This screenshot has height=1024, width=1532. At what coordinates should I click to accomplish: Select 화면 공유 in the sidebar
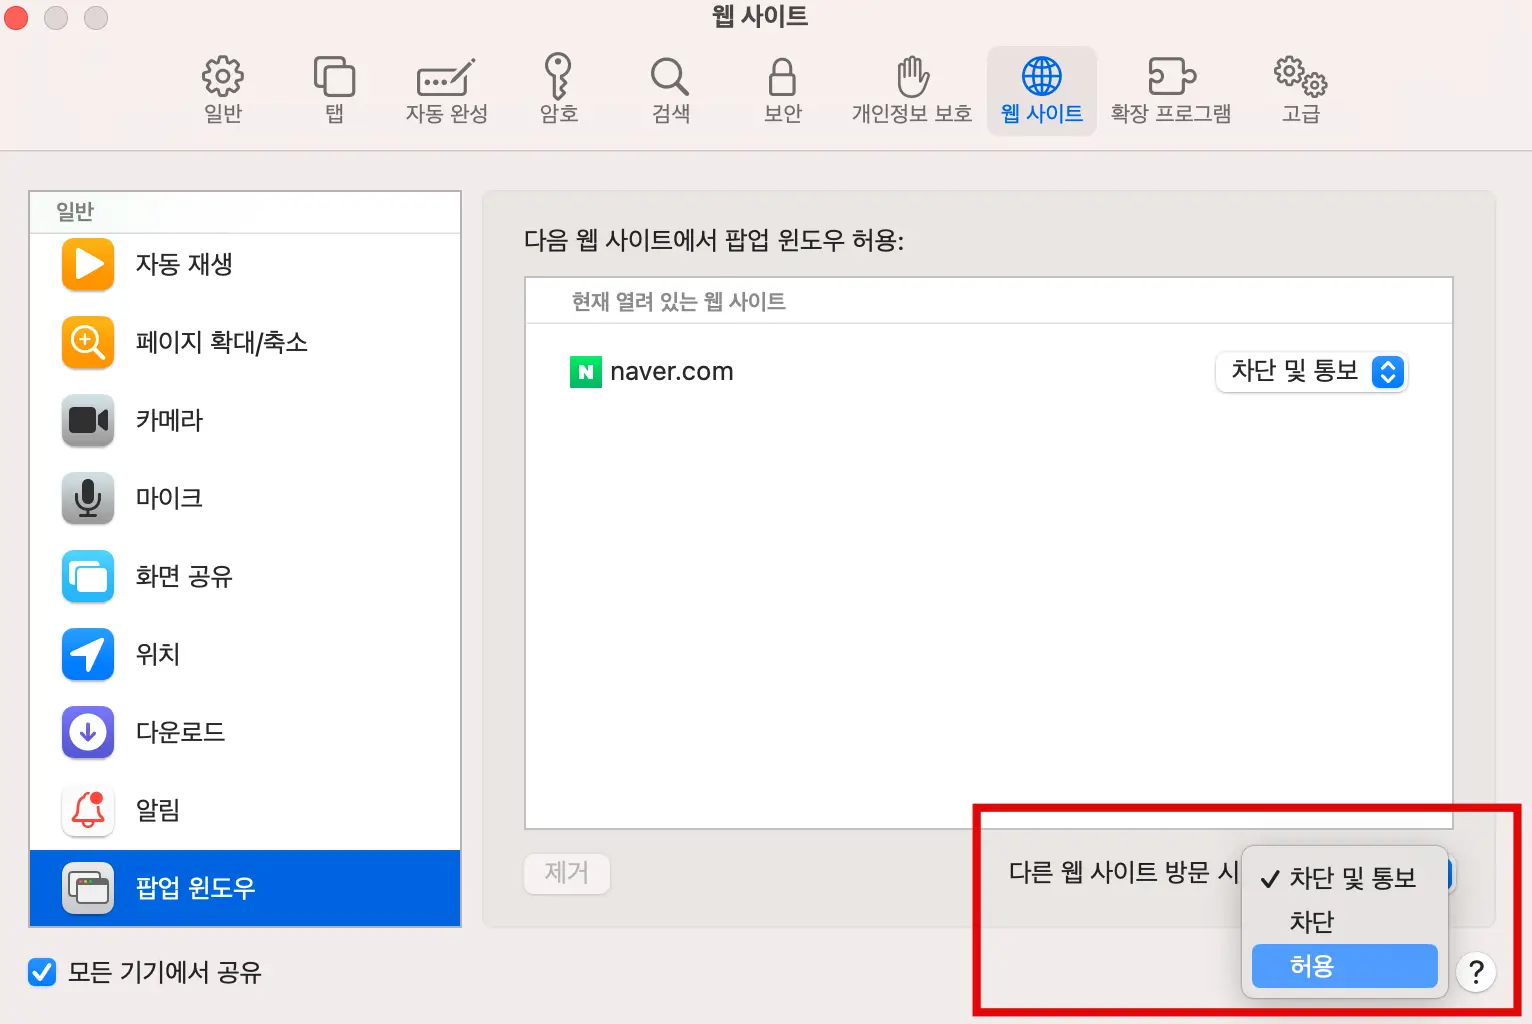point(183,576)
